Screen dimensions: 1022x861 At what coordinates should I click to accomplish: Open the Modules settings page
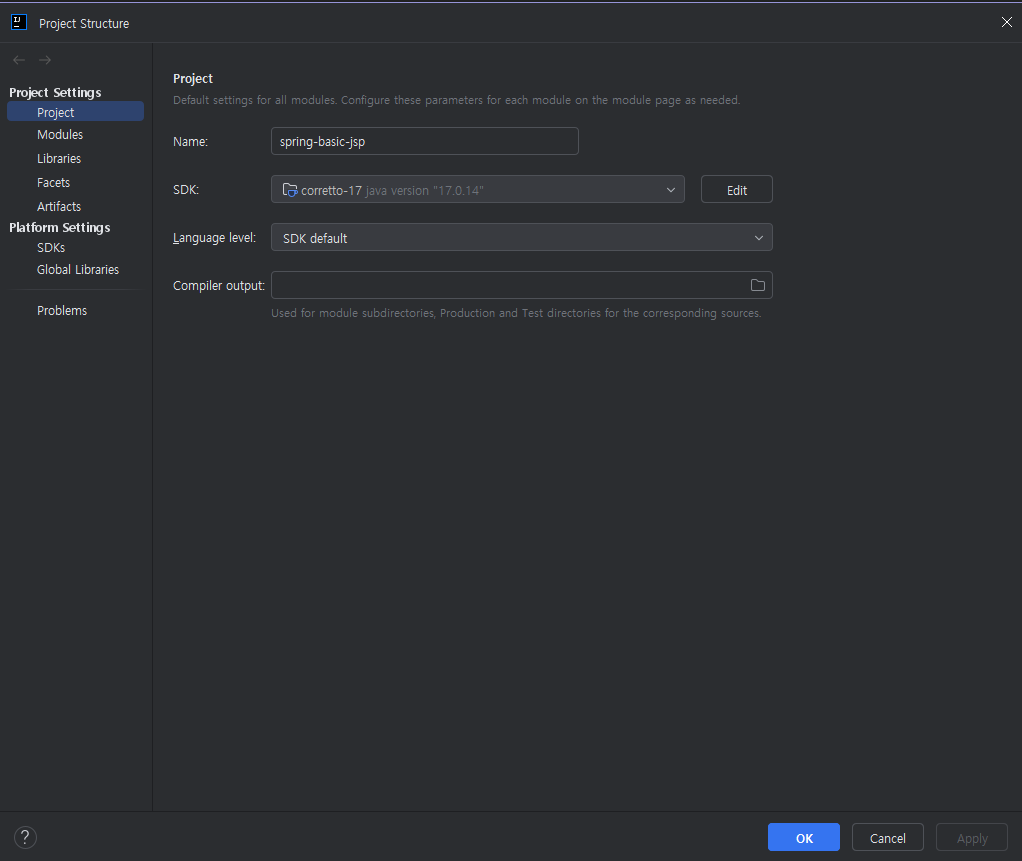[x=60, y=134]
